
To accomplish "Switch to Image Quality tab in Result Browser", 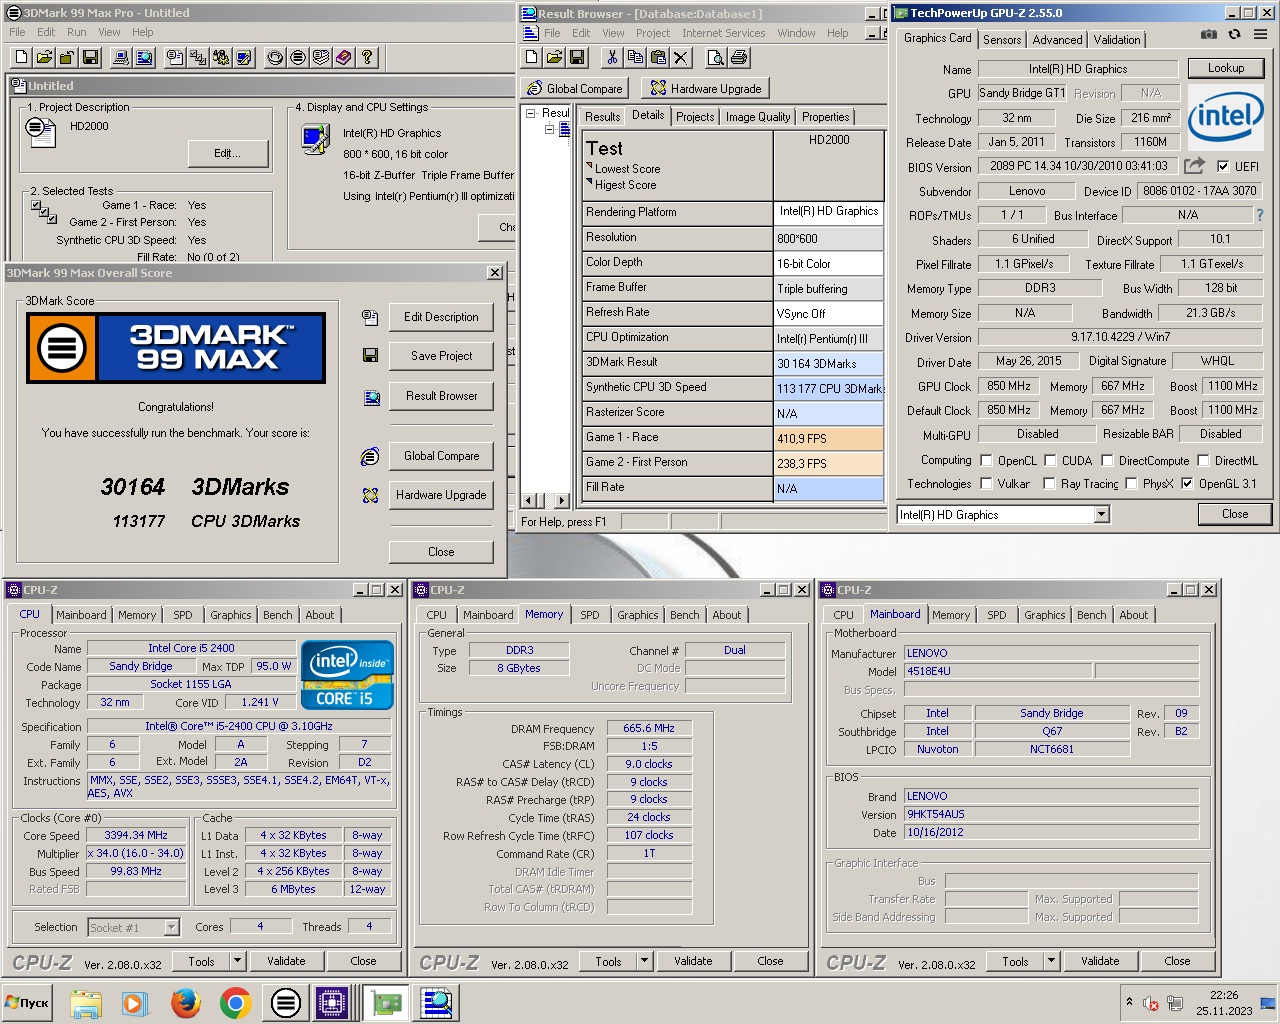I will click(758, 117).
